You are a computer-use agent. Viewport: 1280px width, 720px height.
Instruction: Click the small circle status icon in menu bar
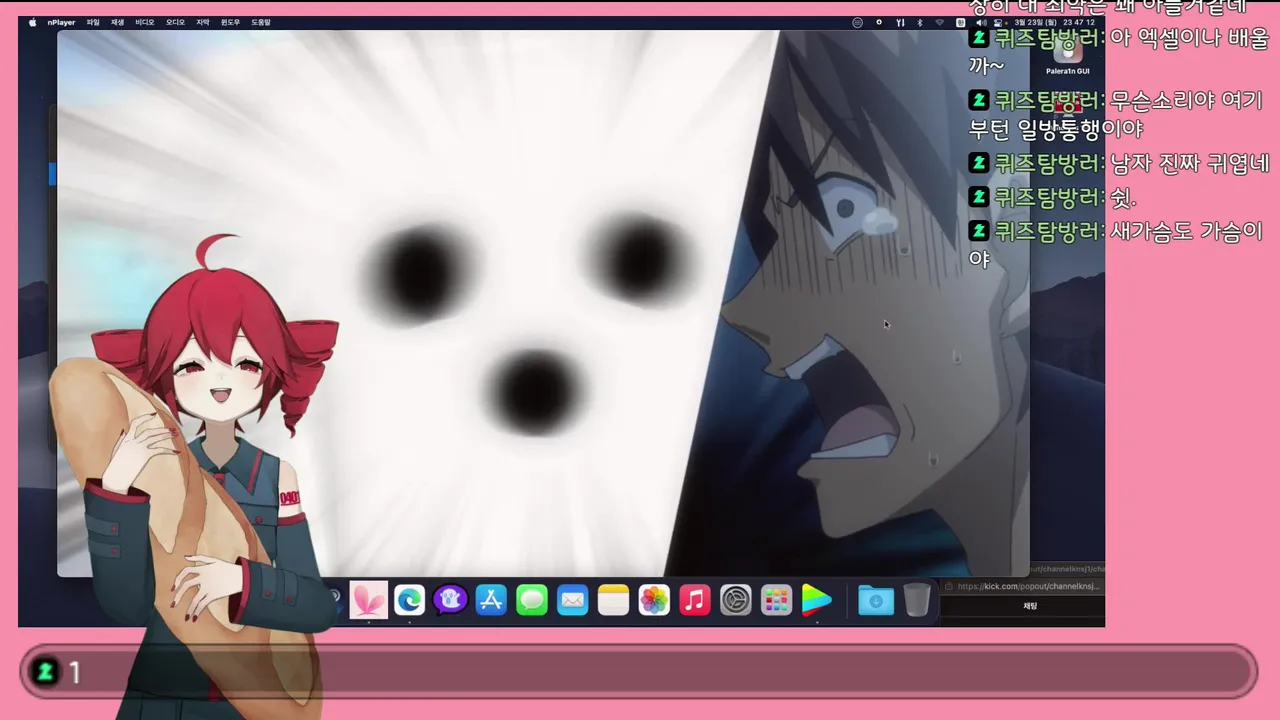point(879,22)
